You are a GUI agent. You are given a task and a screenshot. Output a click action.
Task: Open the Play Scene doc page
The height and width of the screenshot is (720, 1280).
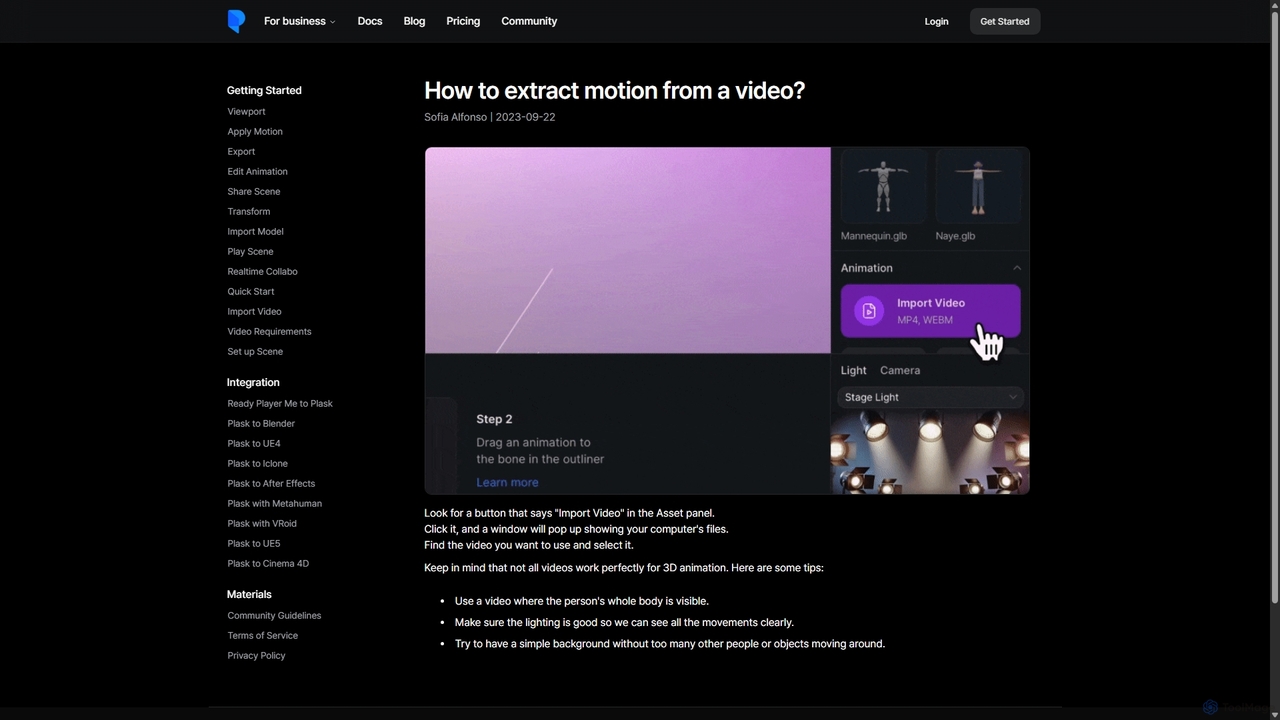point(250,252)
